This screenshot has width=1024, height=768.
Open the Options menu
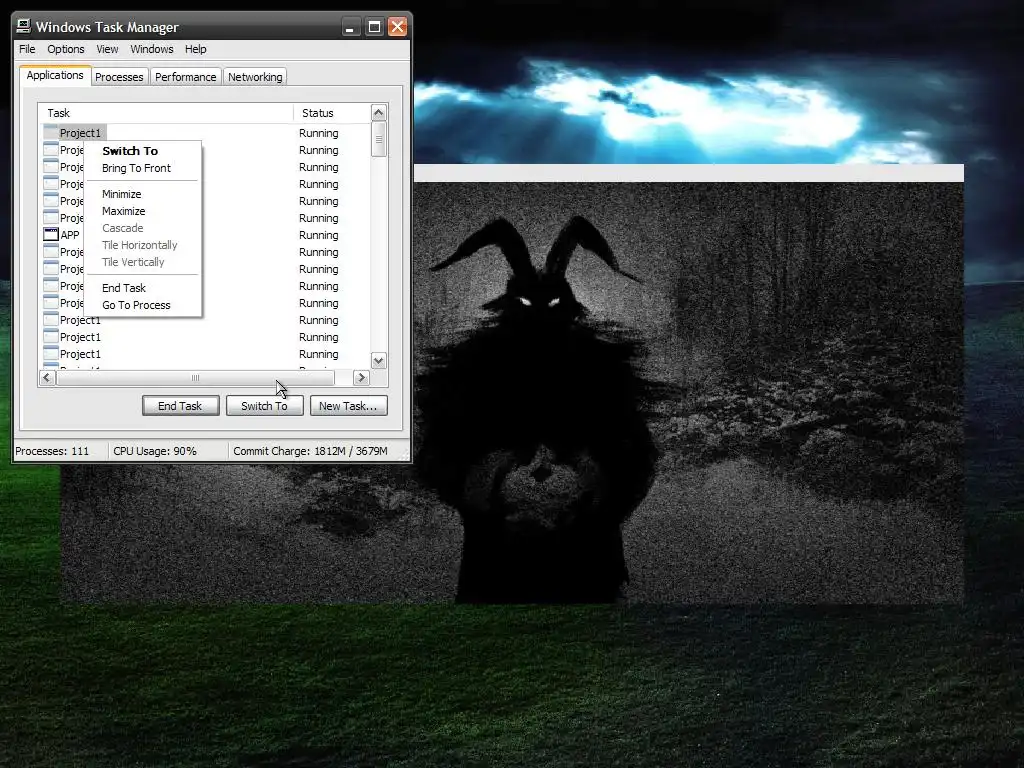(65, 49)
